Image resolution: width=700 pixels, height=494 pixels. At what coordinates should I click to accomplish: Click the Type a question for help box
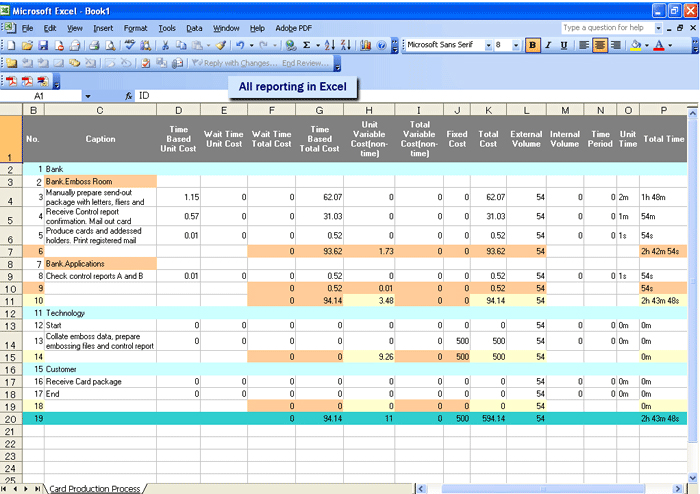(x=608, y=28)
